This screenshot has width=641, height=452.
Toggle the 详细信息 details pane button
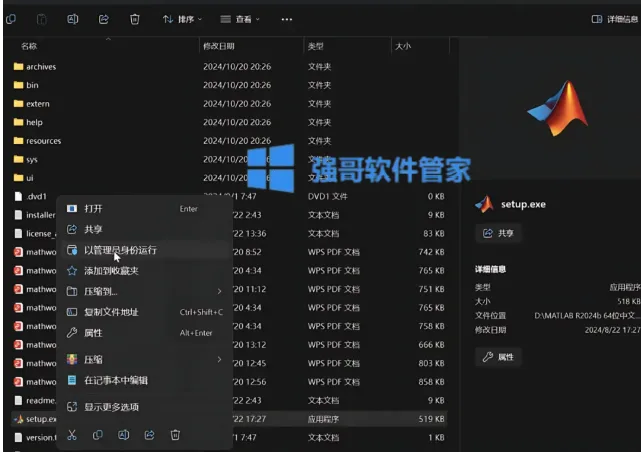tap(615, 19)
